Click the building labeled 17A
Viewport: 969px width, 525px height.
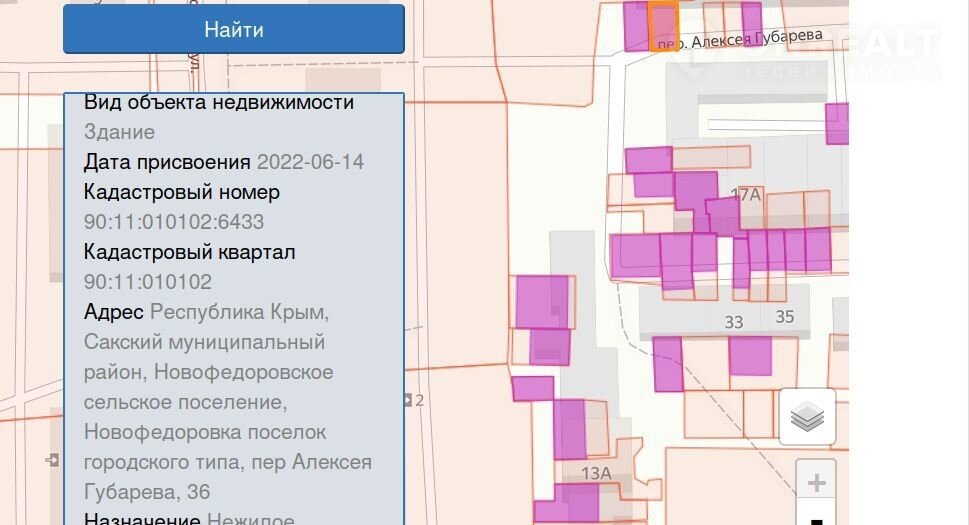tap(746, 195)
